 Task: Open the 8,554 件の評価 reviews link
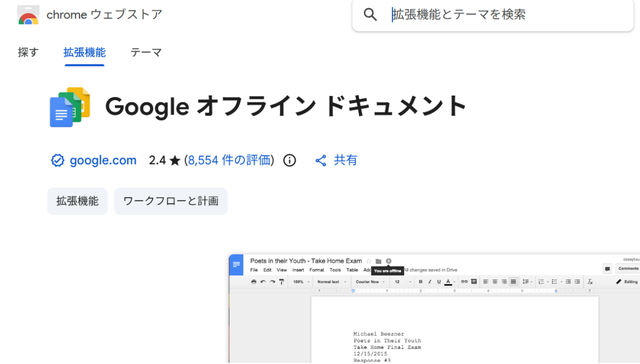pos(229,160)
